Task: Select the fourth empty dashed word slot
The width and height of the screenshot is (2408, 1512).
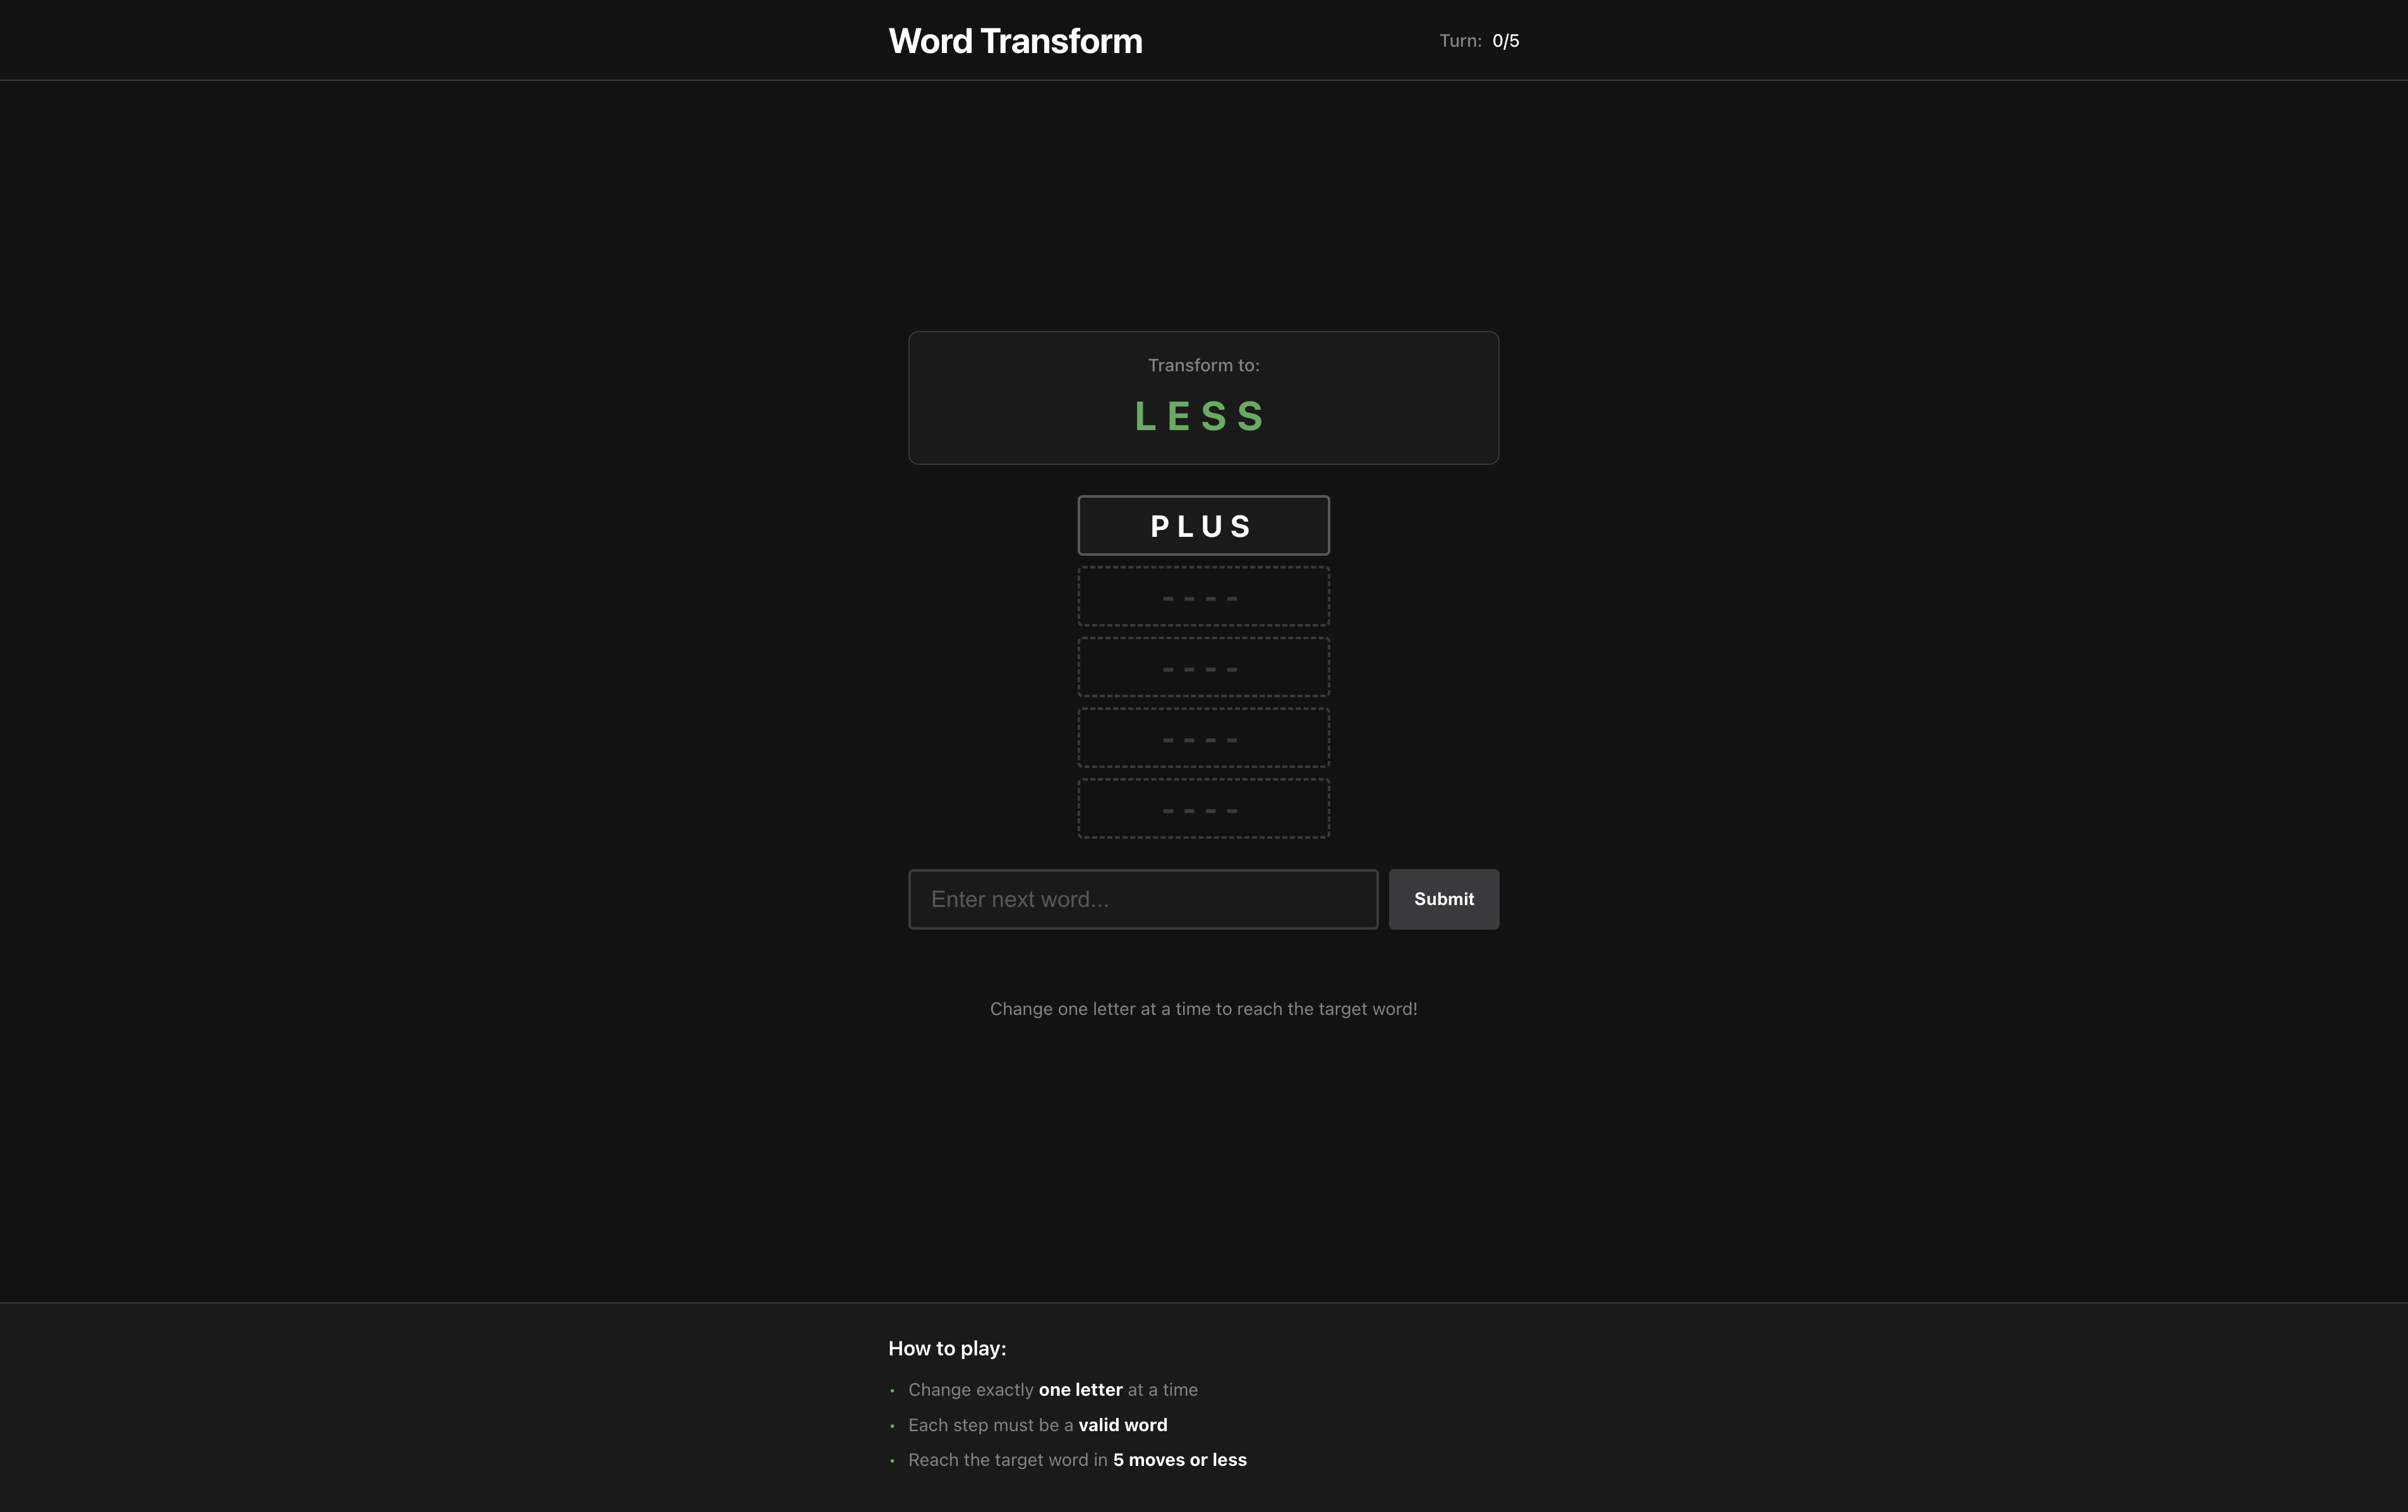Action: (x=1203, y=809)
